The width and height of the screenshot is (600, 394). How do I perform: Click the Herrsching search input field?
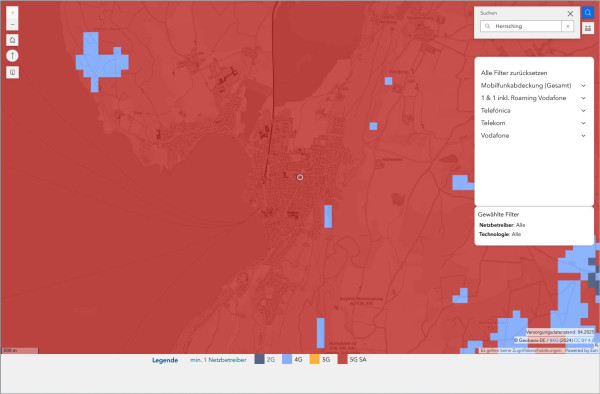coord(521,26)
